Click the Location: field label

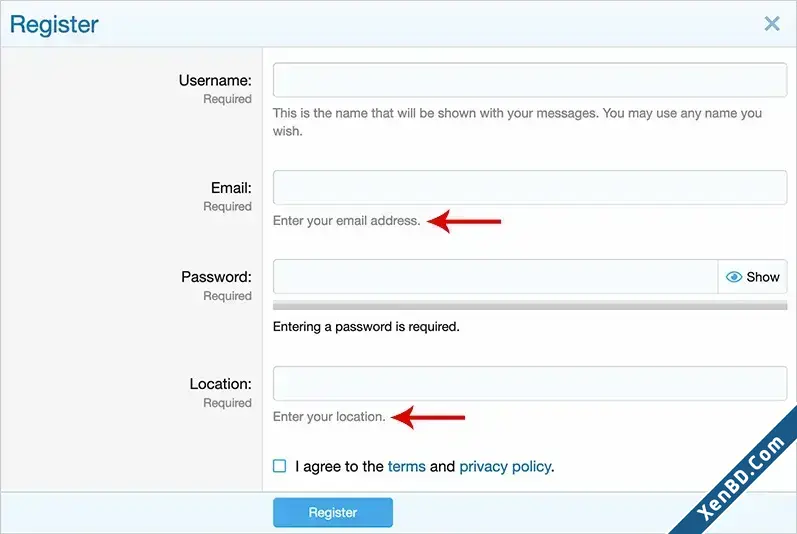pyautogui.click(x=221, y=384)
